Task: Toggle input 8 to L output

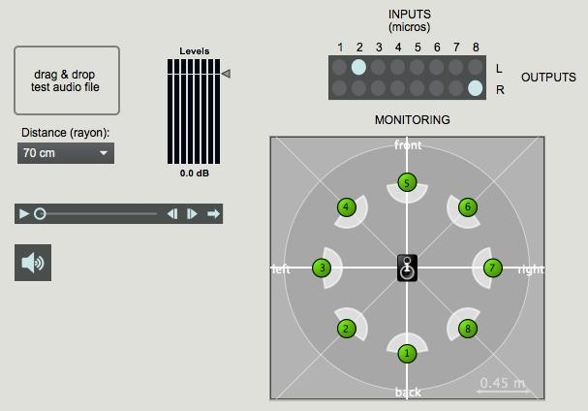Action: 476,67
